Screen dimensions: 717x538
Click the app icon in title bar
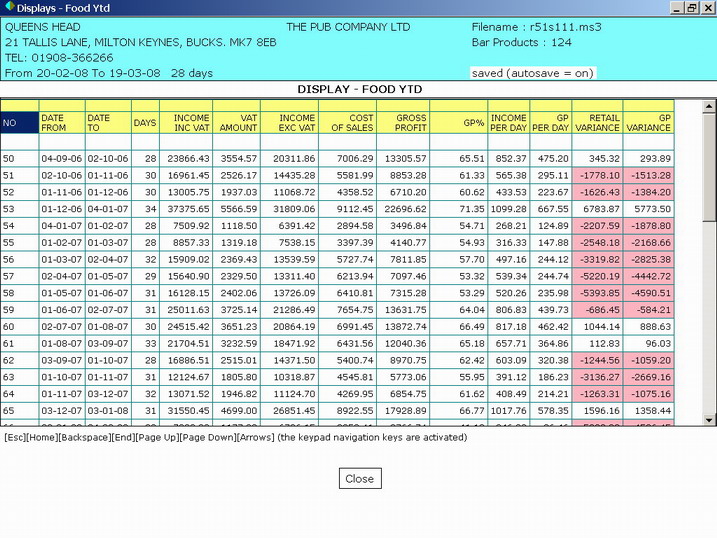tap(9, 8)
